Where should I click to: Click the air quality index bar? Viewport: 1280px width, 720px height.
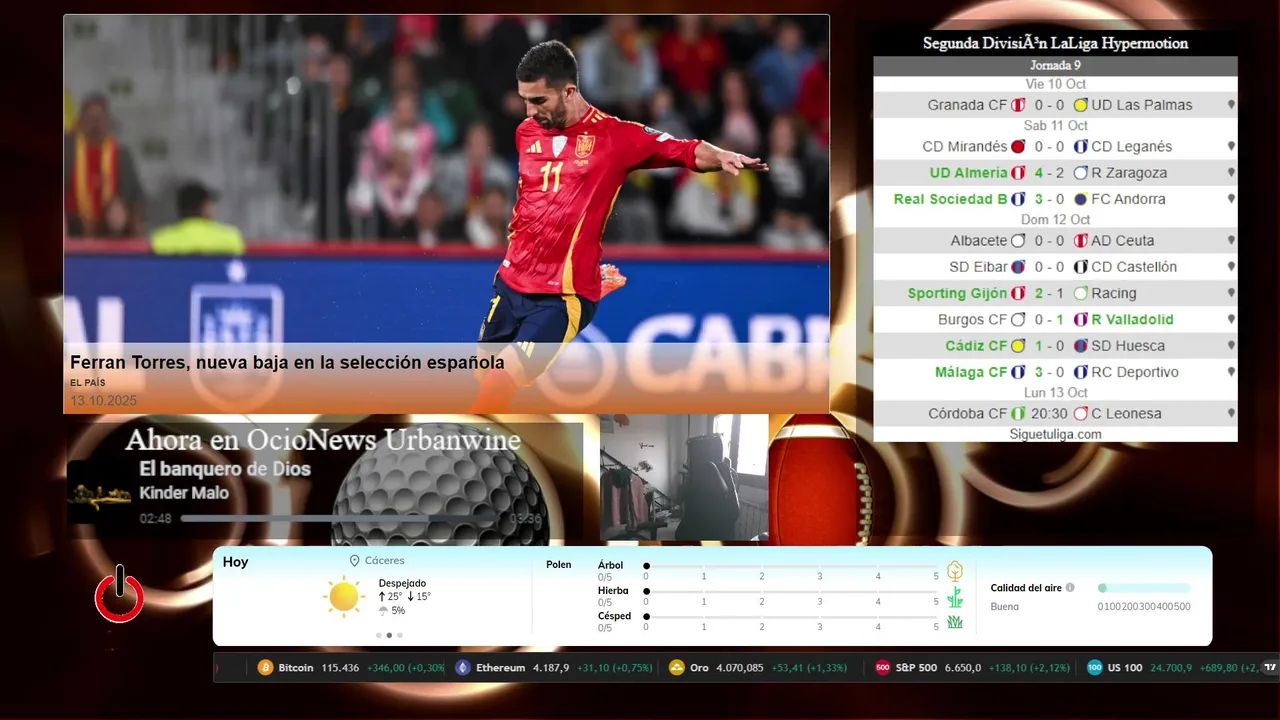point(1145,588)
